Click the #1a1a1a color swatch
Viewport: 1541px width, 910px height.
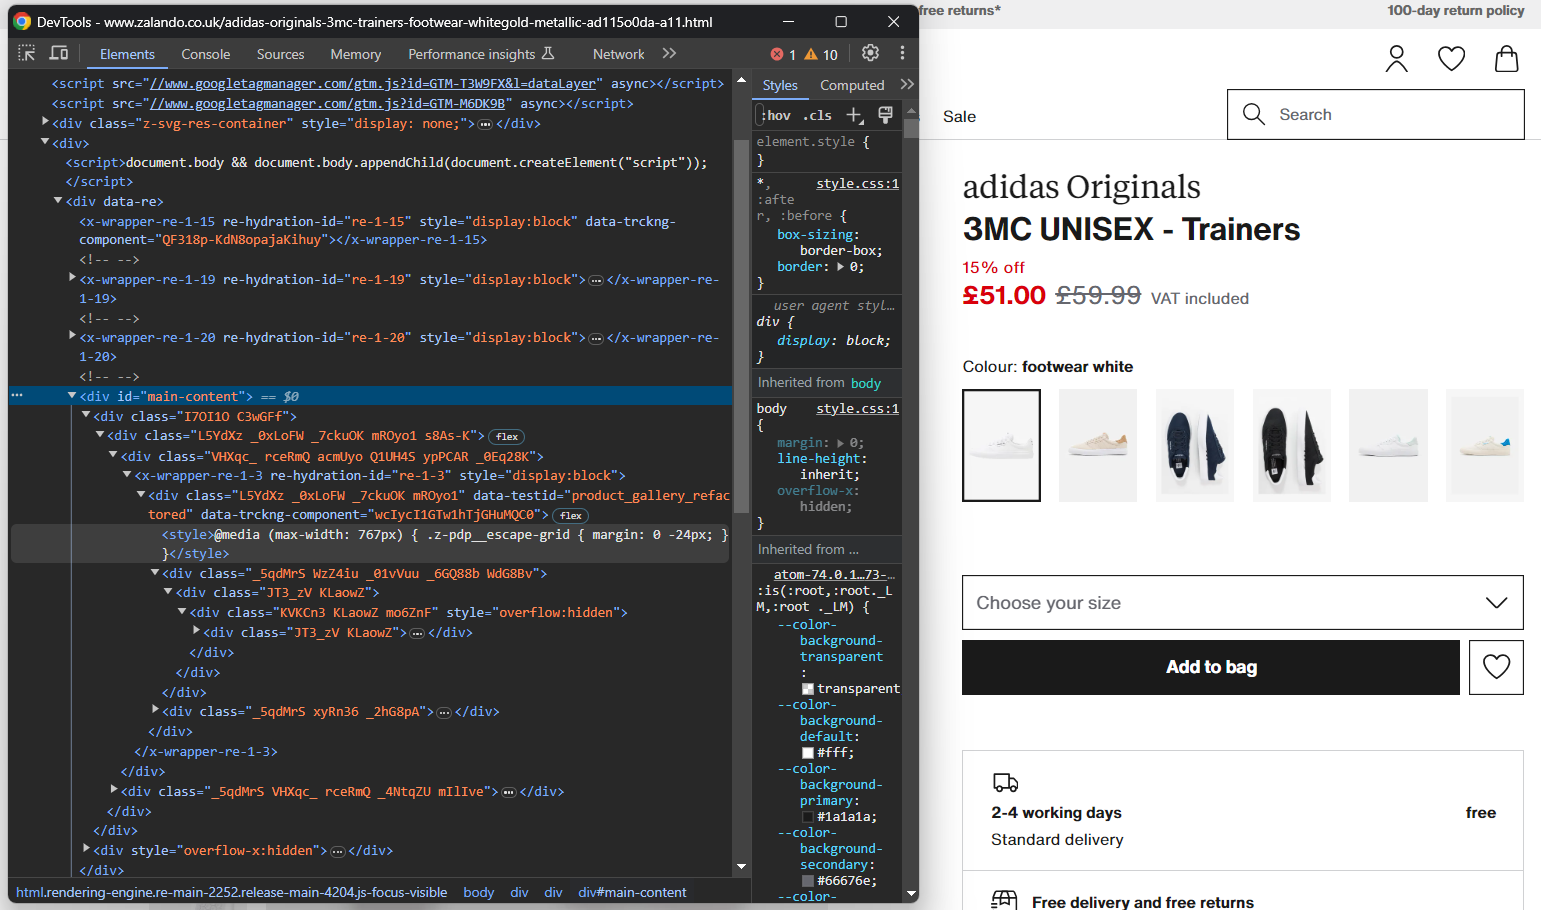point(808,817)
